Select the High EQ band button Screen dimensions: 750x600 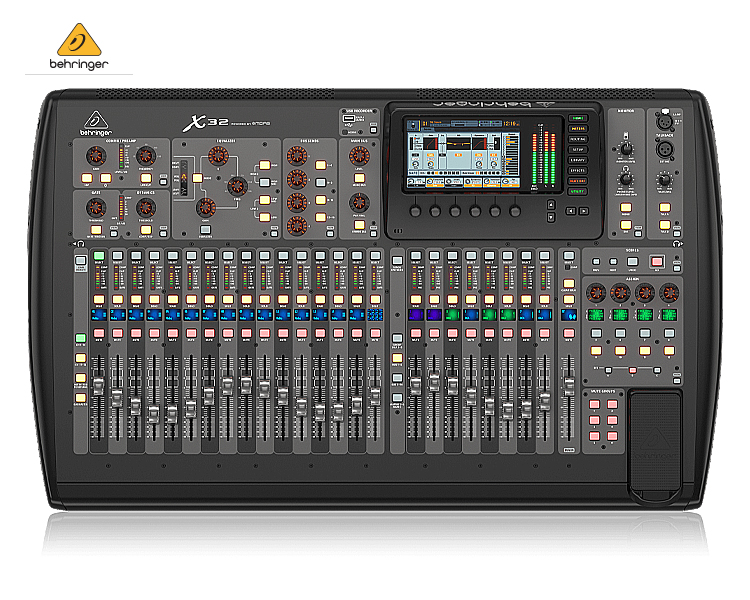point(265,165)
